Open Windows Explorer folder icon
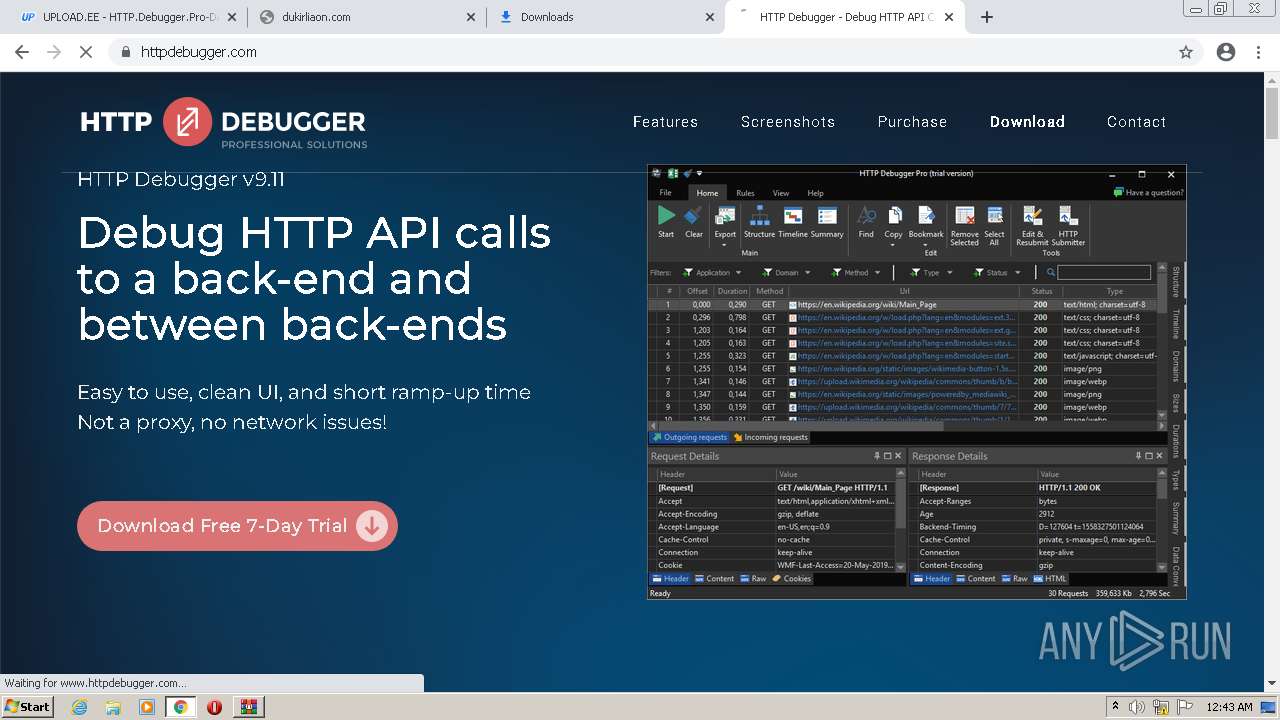The width and height of the screenshot is (1280, 720). pyautogui.click(x=113, y=707)
